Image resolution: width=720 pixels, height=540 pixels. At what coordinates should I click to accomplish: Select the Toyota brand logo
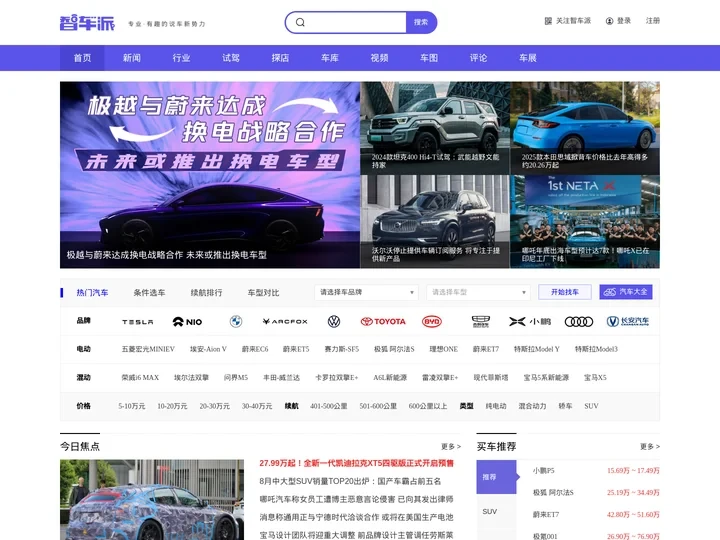coord(383,321)
